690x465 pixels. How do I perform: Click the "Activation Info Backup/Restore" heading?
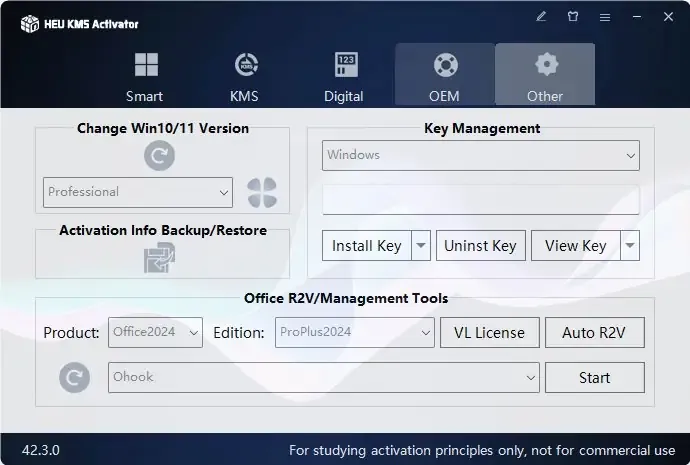(163, 230)
